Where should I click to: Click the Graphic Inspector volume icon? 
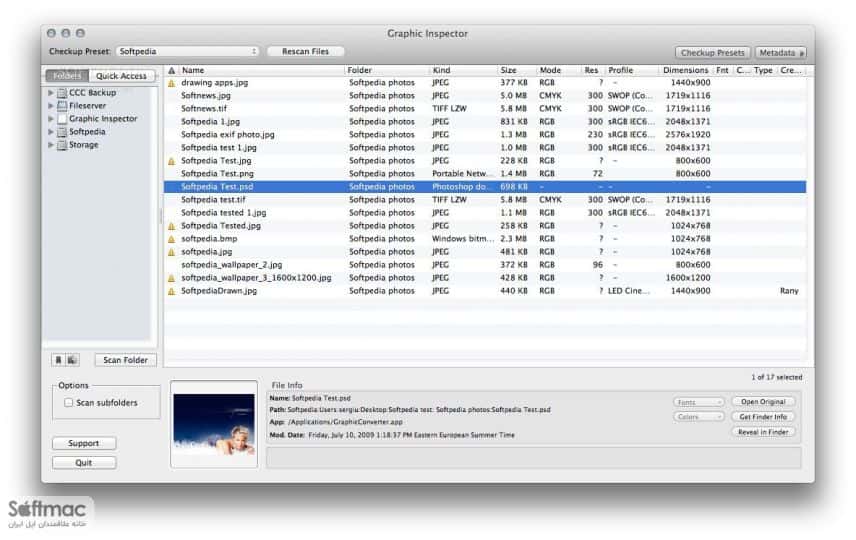pos(62,119)
